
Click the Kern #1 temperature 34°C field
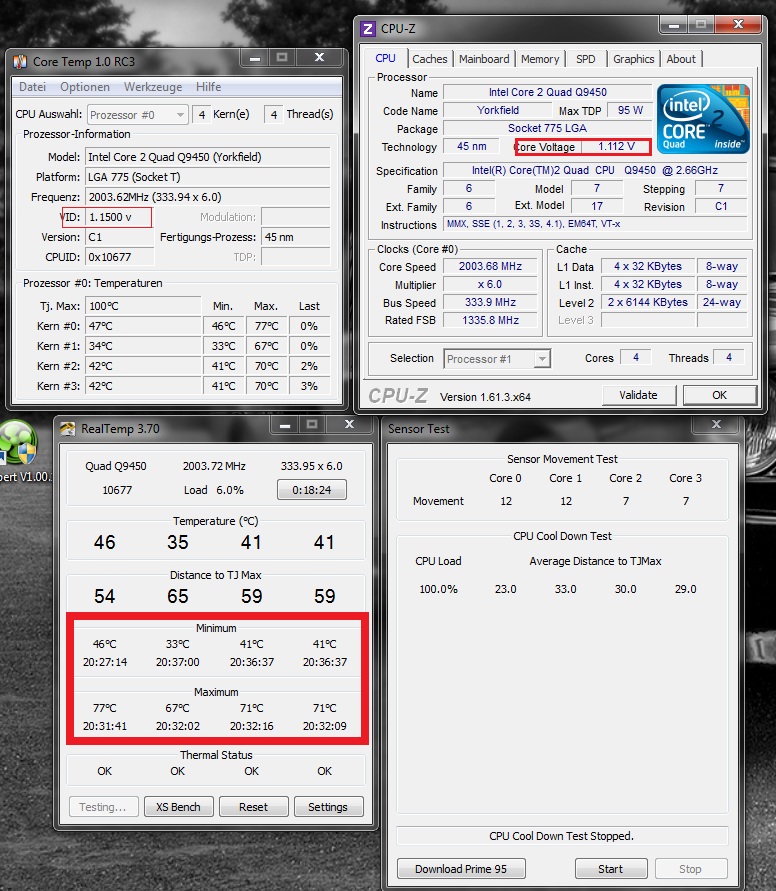[x=143, y=346]
